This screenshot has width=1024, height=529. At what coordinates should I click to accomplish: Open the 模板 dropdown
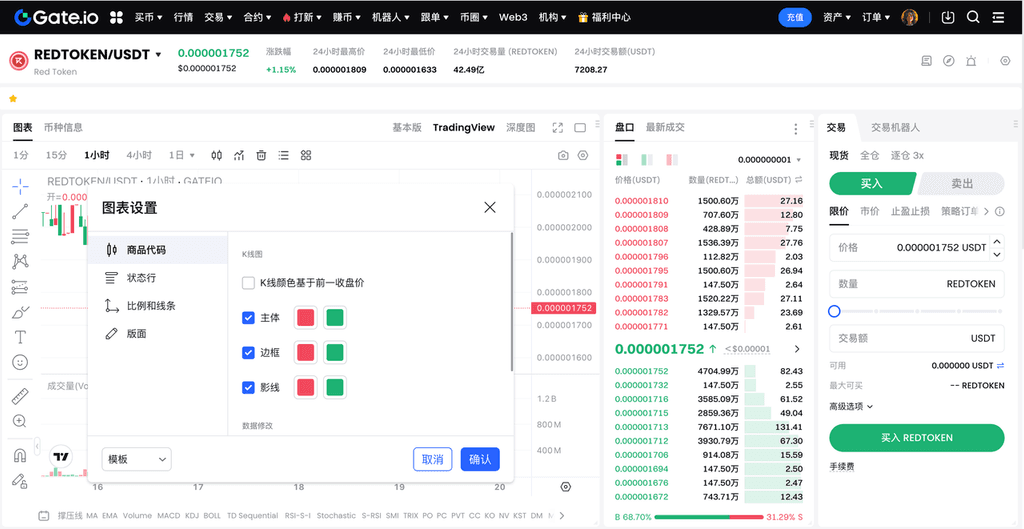137,459
